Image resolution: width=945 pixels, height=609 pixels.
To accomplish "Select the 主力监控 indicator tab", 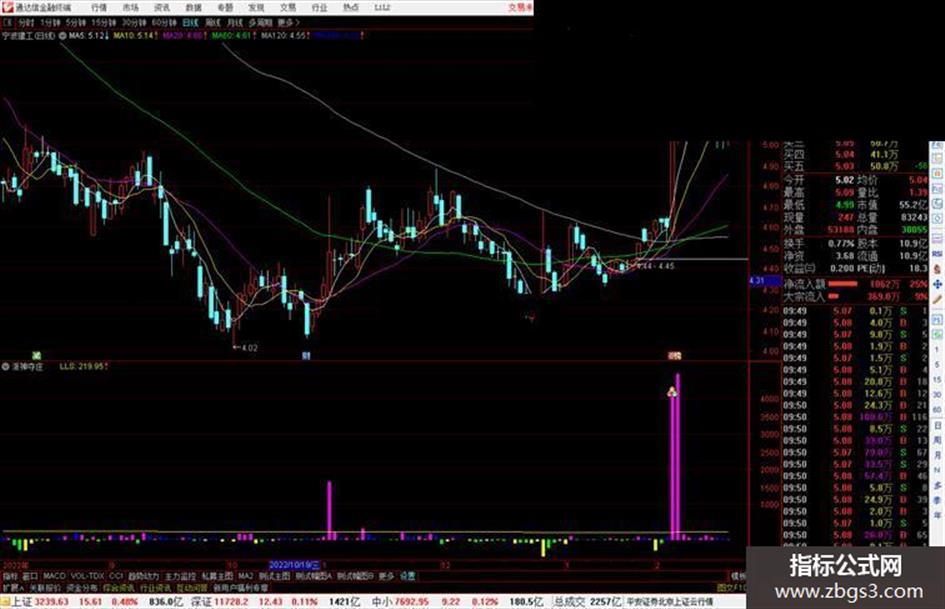I will pos(180,576).
